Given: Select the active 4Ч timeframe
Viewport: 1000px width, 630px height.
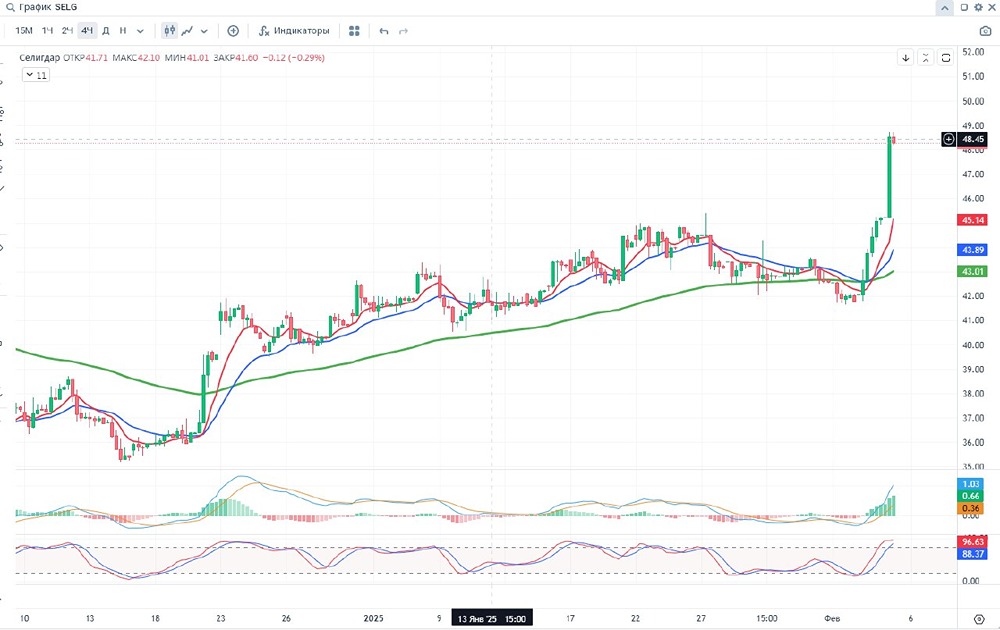Looking at the screenshot, I should [87, 31].
